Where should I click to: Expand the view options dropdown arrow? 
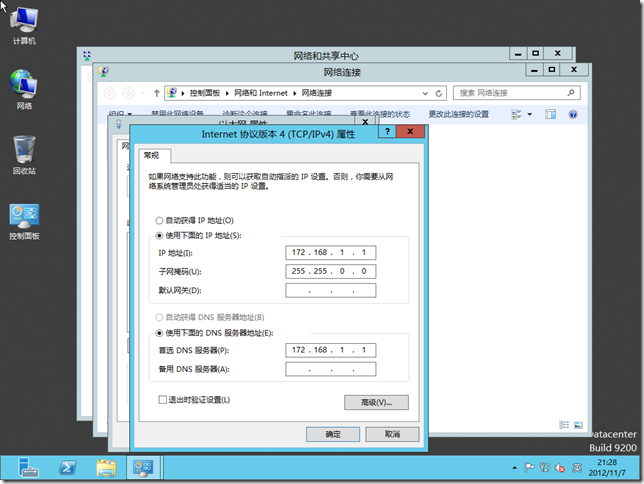529,114
